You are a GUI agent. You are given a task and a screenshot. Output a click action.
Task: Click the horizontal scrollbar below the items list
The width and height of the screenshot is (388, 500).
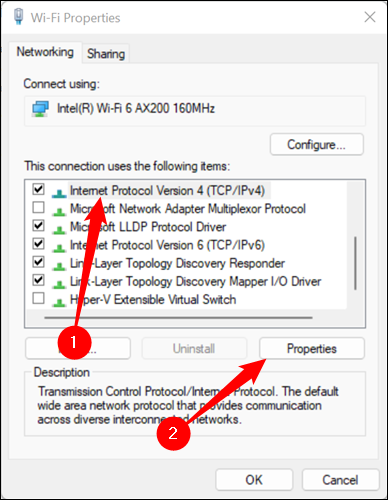click(178, 318)
